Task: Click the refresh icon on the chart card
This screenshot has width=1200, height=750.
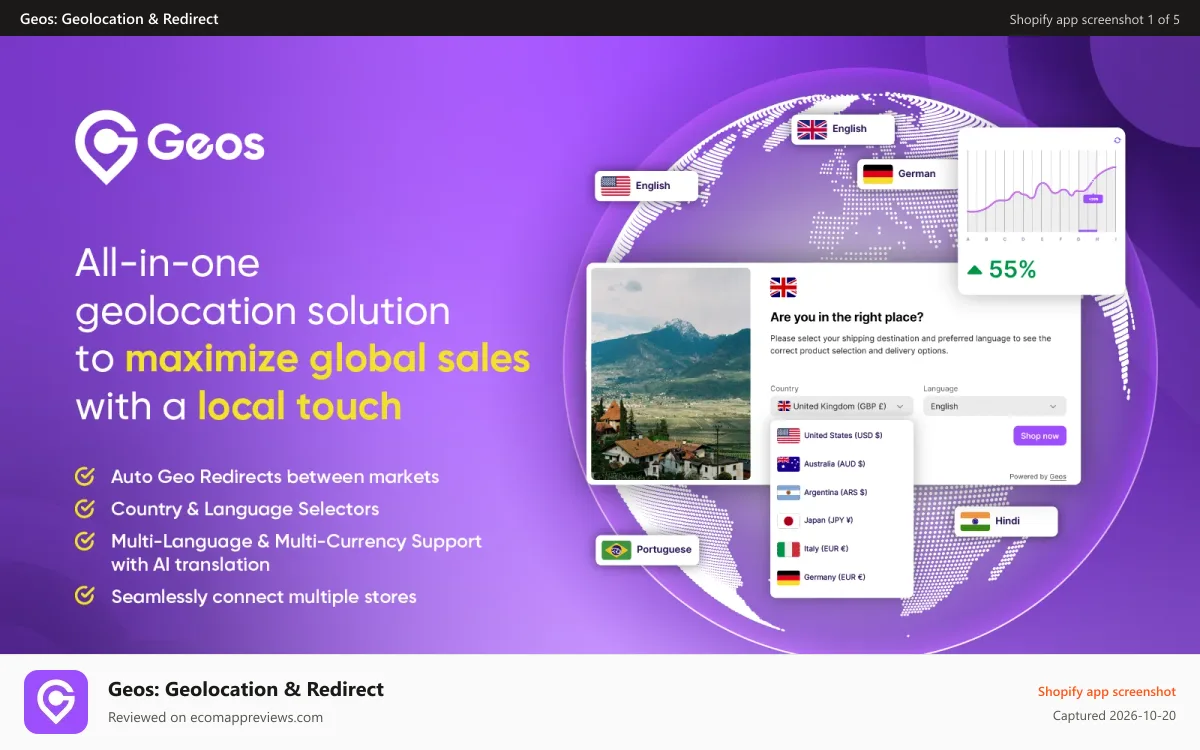Action: [x=1117, y=140]
